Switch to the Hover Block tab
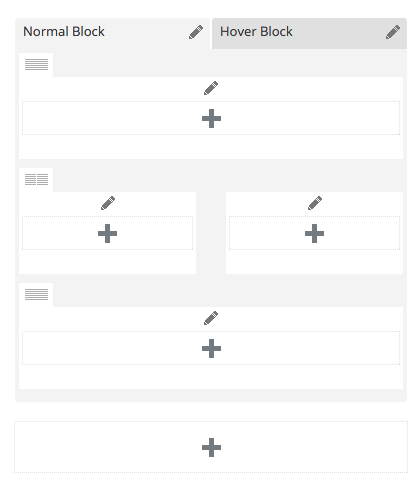Image resolution: width=420 pixels, height=490 pixels. 309,33
